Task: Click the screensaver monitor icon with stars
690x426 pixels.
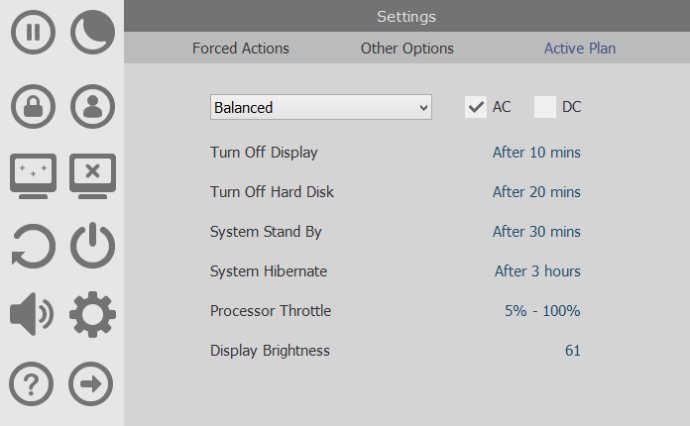Action: pos(33,176)
